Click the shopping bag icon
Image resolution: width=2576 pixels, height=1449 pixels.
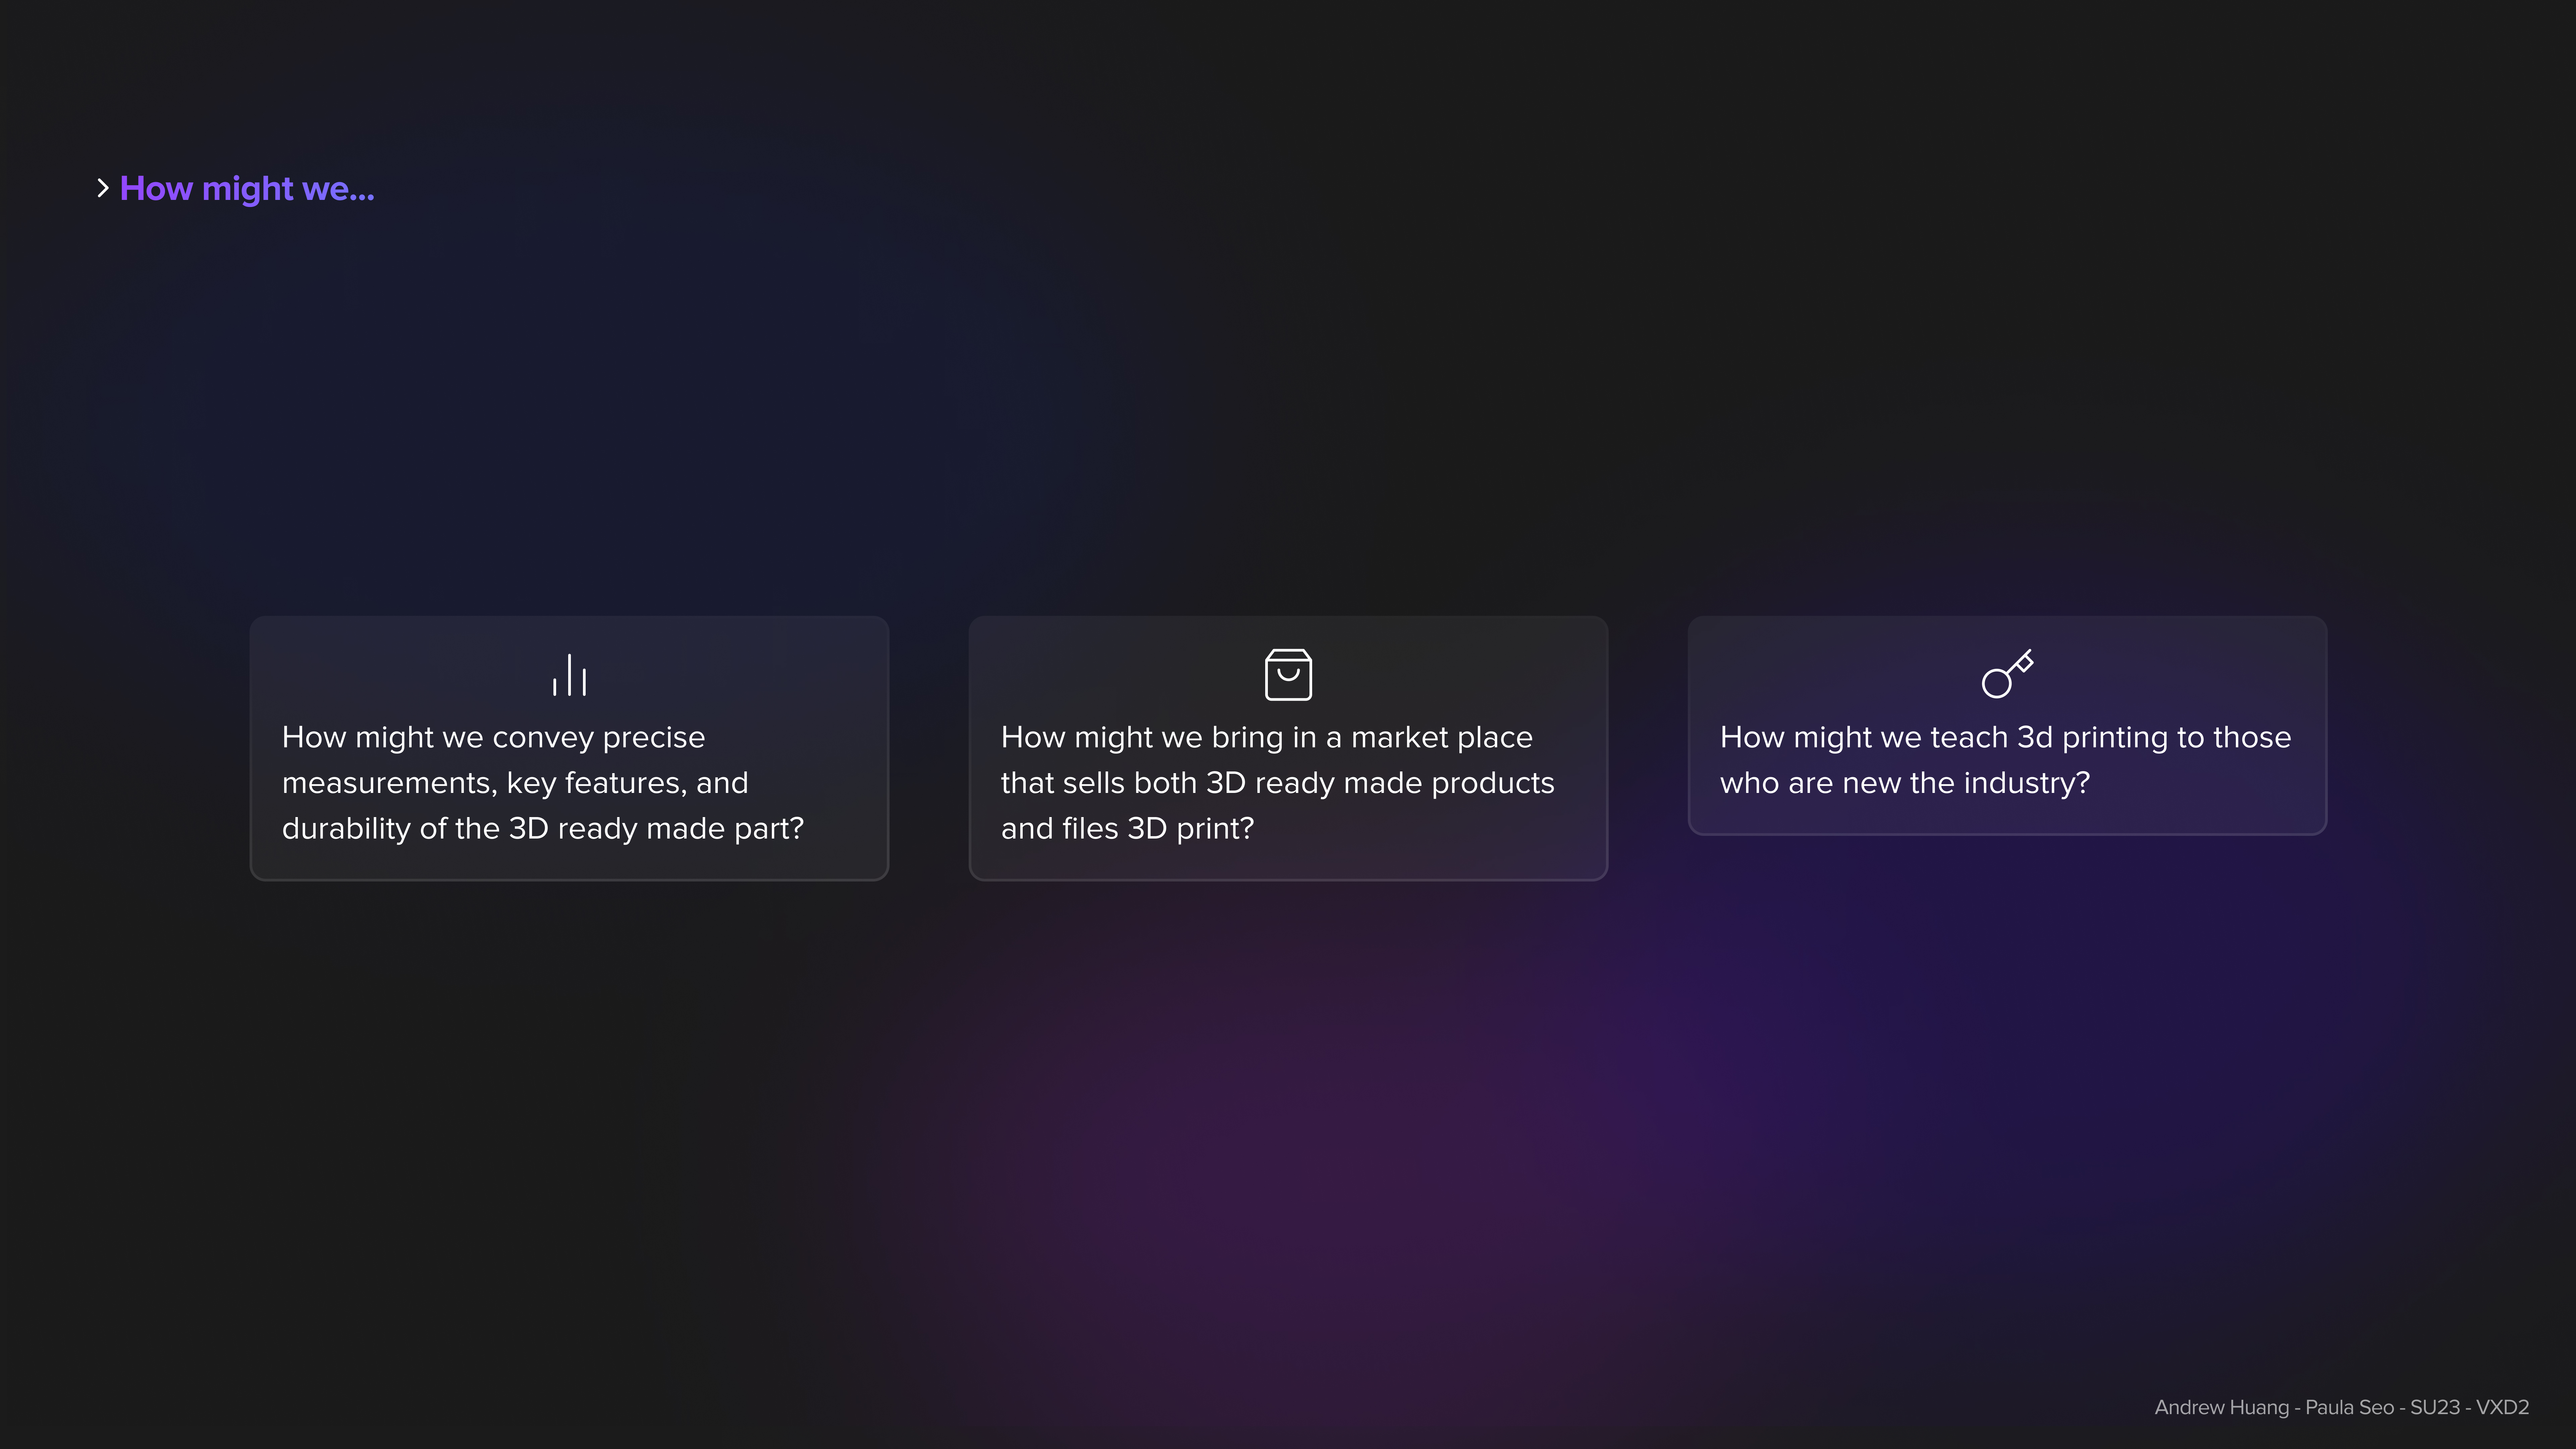tap(1288, 674)
